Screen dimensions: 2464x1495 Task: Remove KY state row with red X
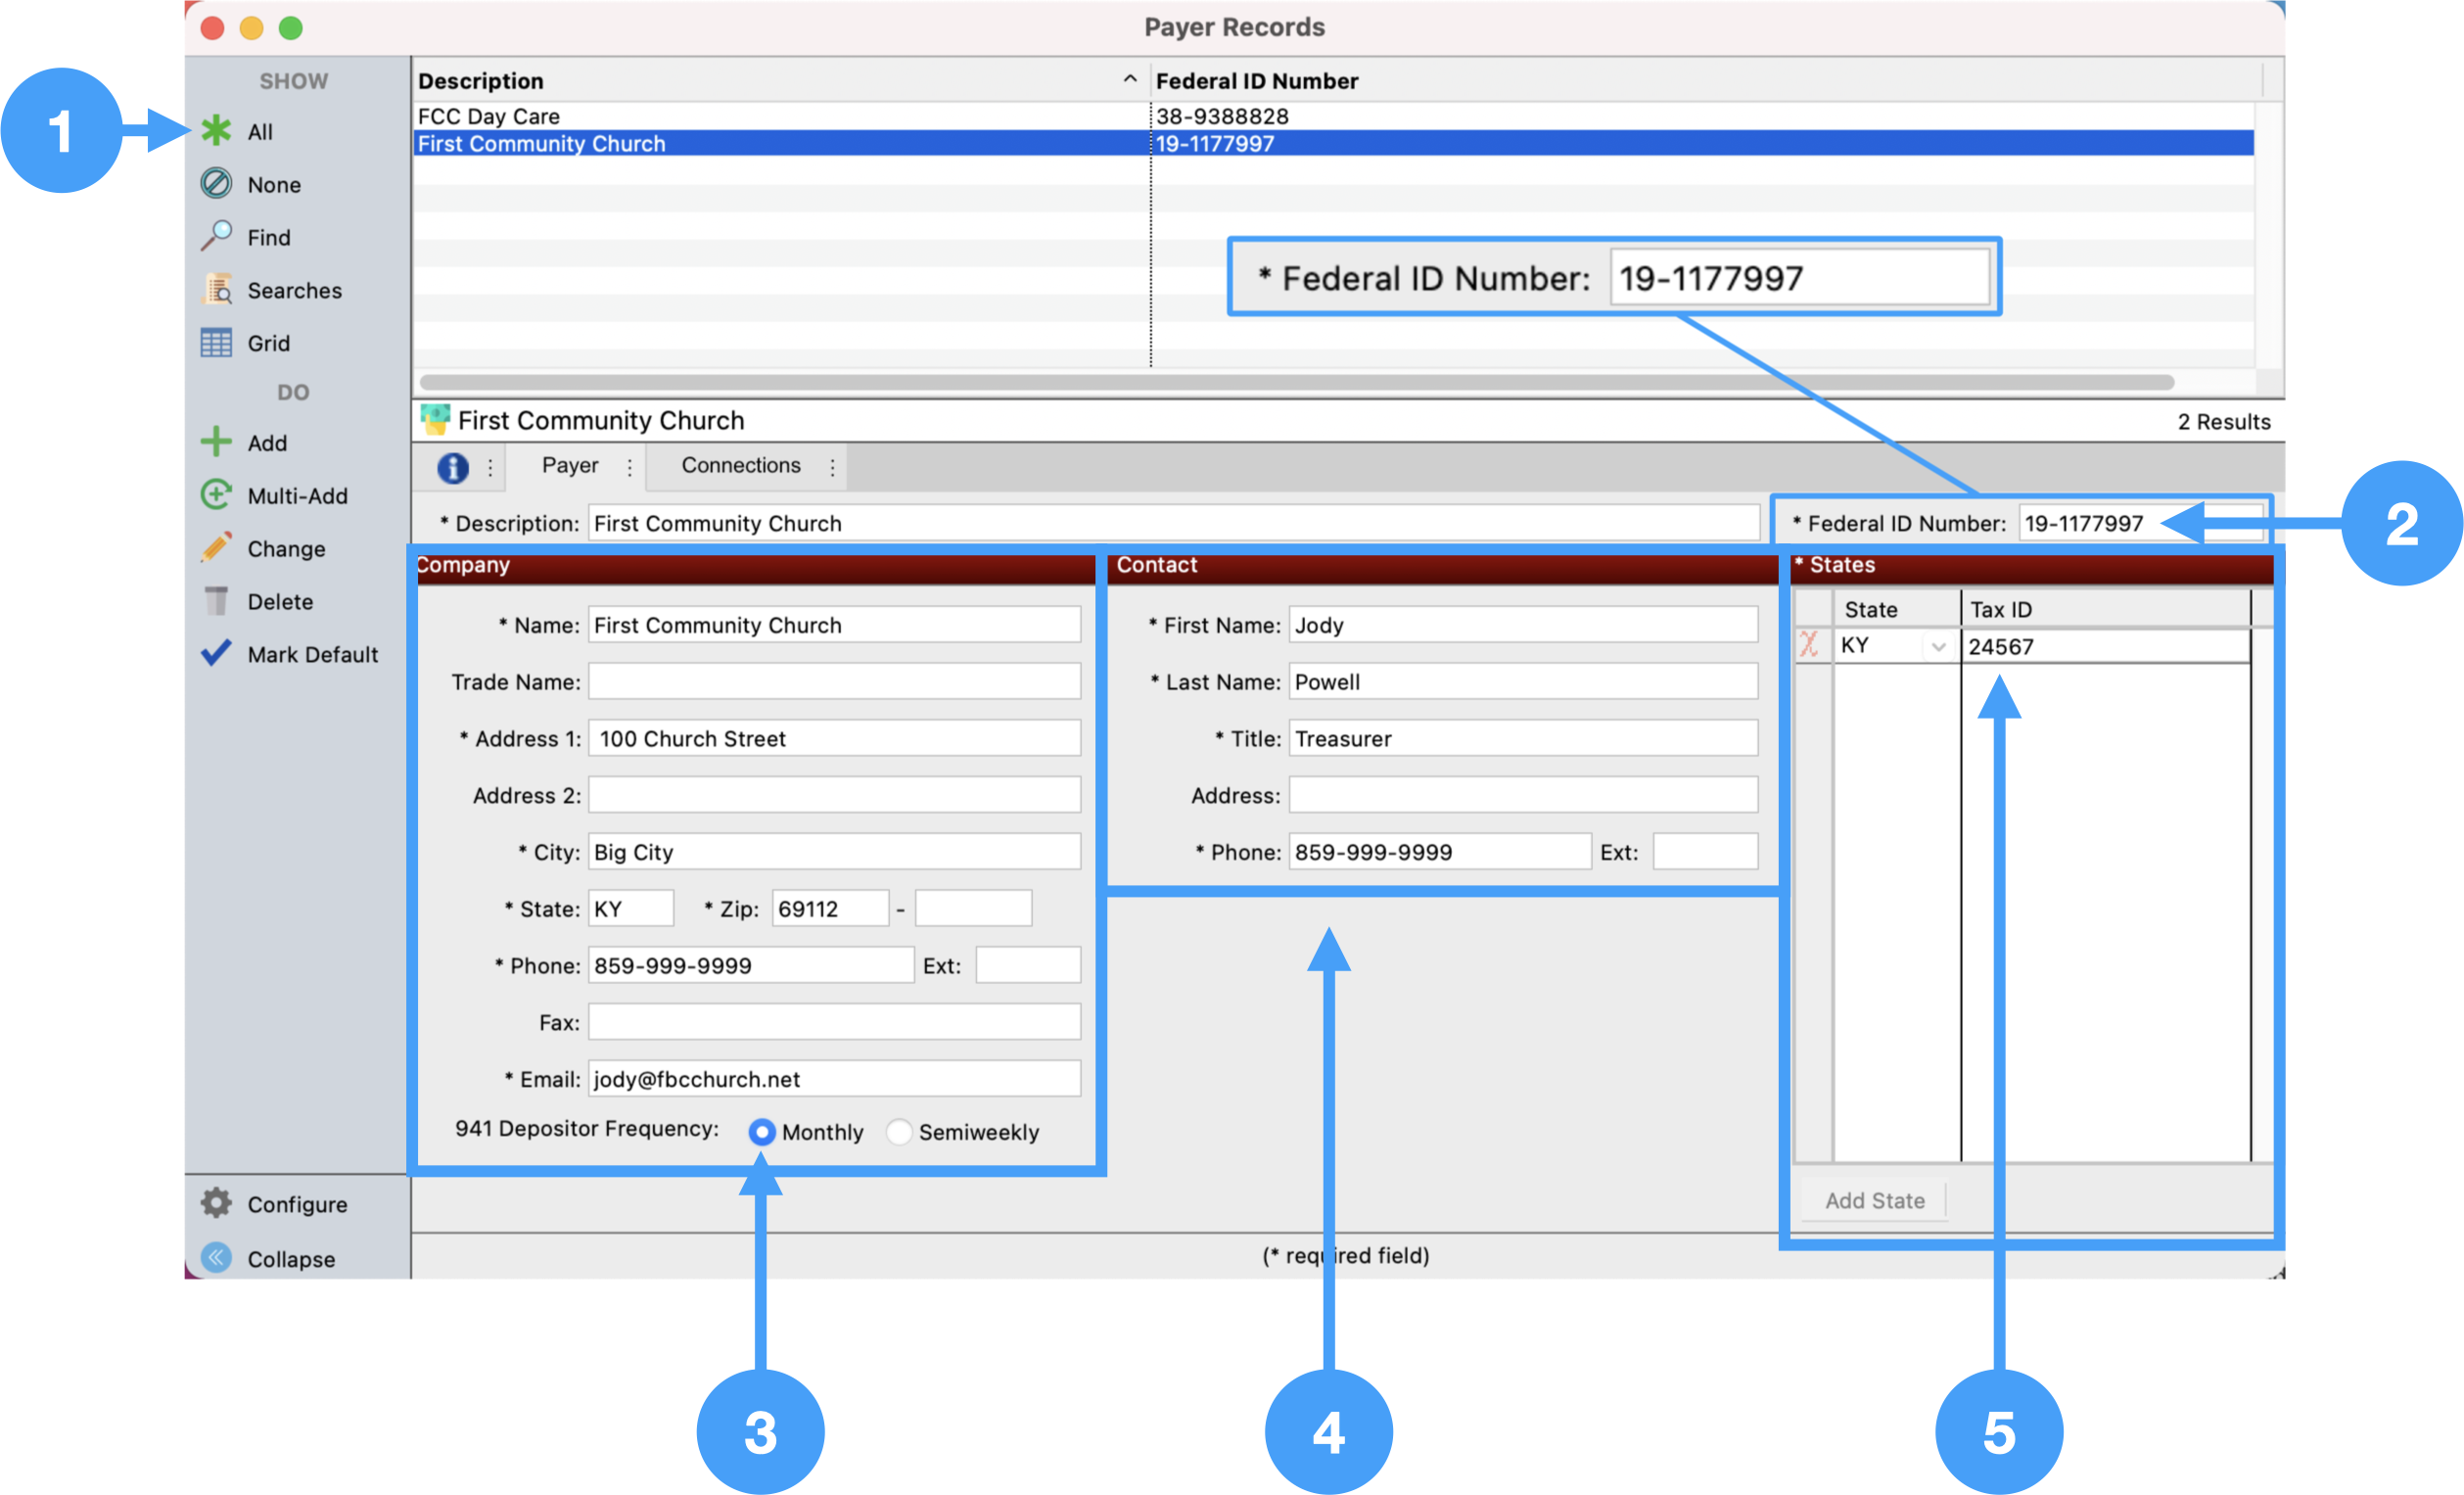(1809, 645)
